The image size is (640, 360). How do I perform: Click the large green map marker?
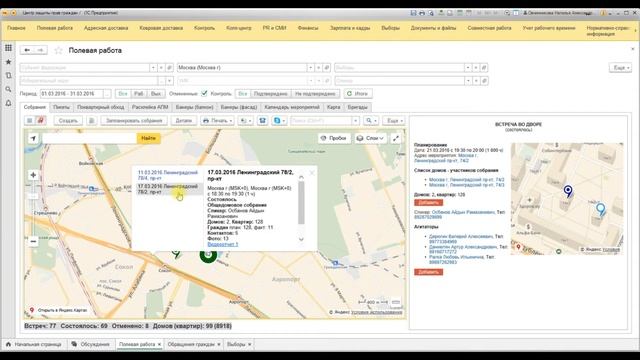click(208, 255)
